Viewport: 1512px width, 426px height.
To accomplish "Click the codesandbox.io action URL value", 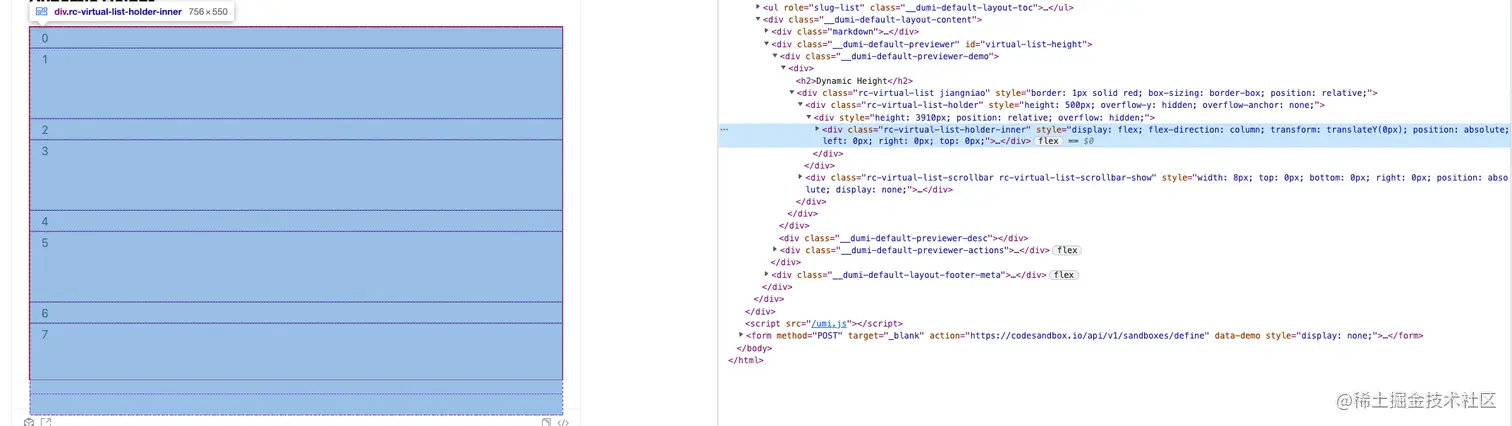I will 1087,336.
